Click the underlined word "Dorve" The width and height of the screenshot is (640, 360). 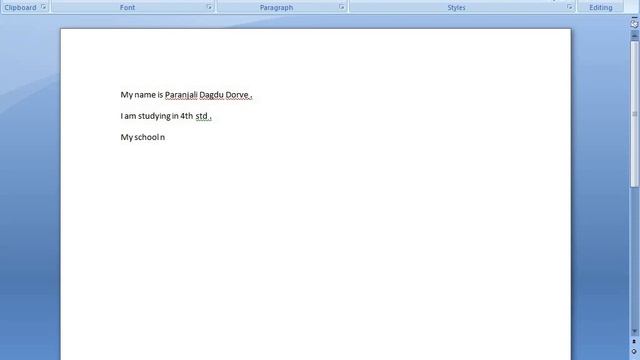(x=237, y=95)
